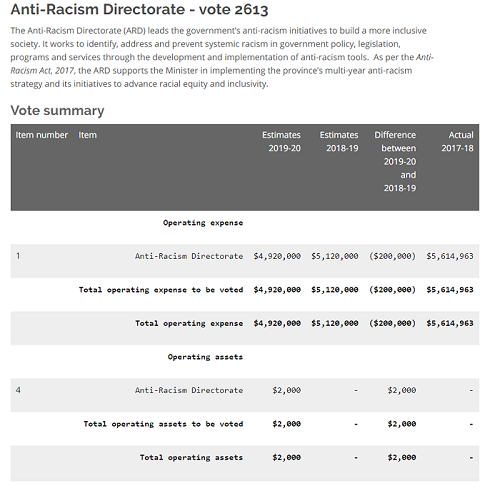Viewport: 500px width, 493px height.
Task: Click the $4,920,000 estimate in item 1 row
Action: (277, 256)
